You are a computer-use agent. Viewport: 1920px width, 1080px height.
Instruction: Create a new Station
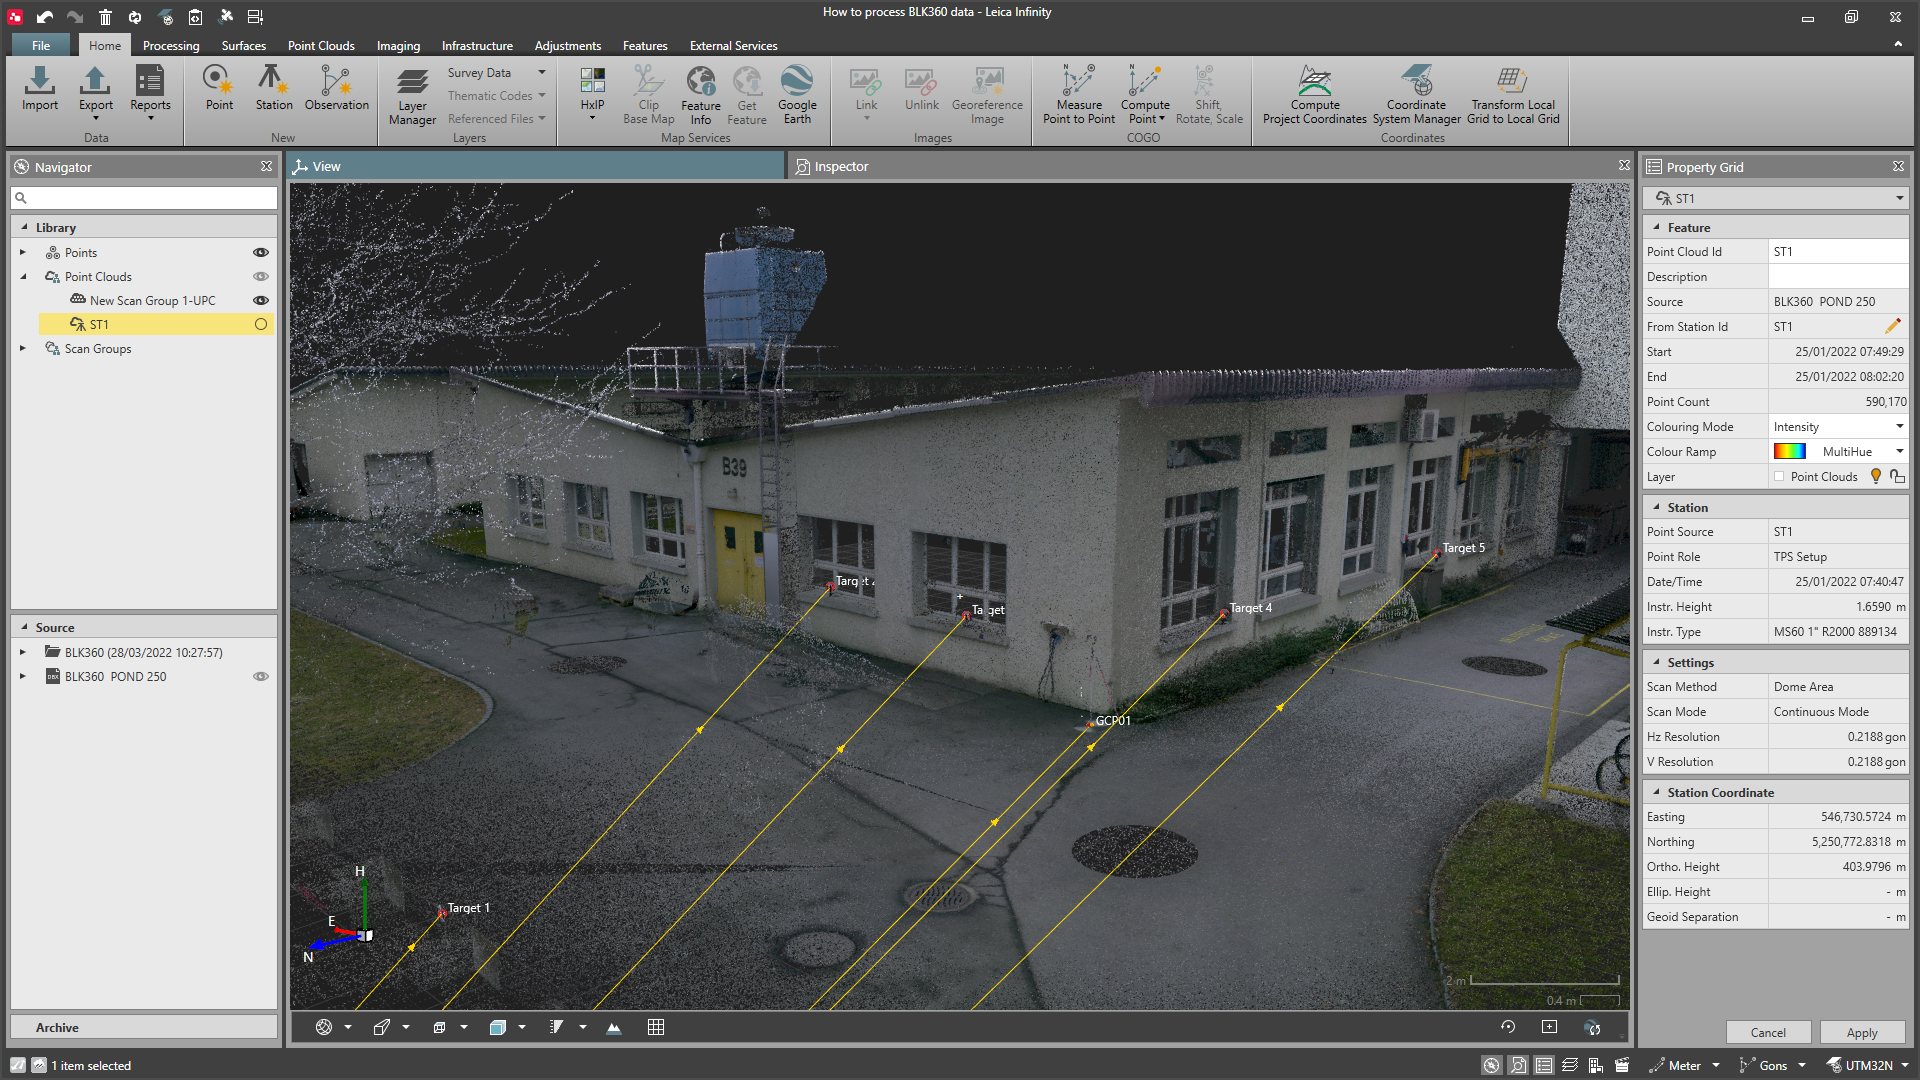pyautogui.click(x=273, y=88)
